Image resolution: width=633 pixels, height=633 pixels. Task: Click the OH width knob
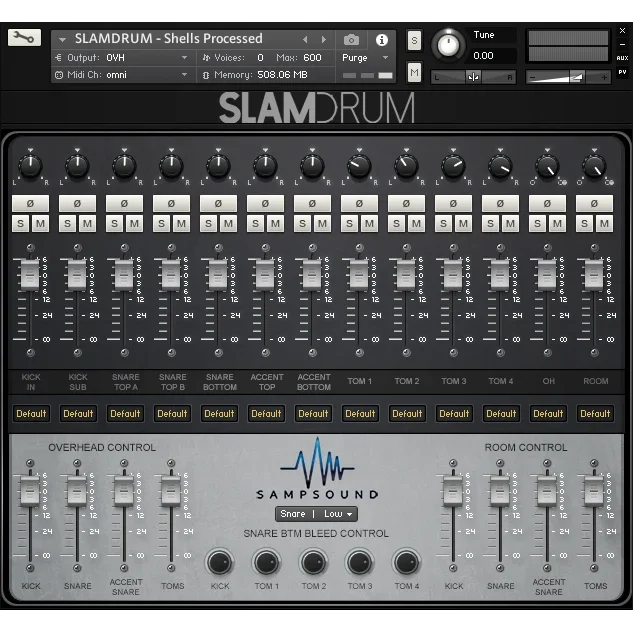coord(547,166)
